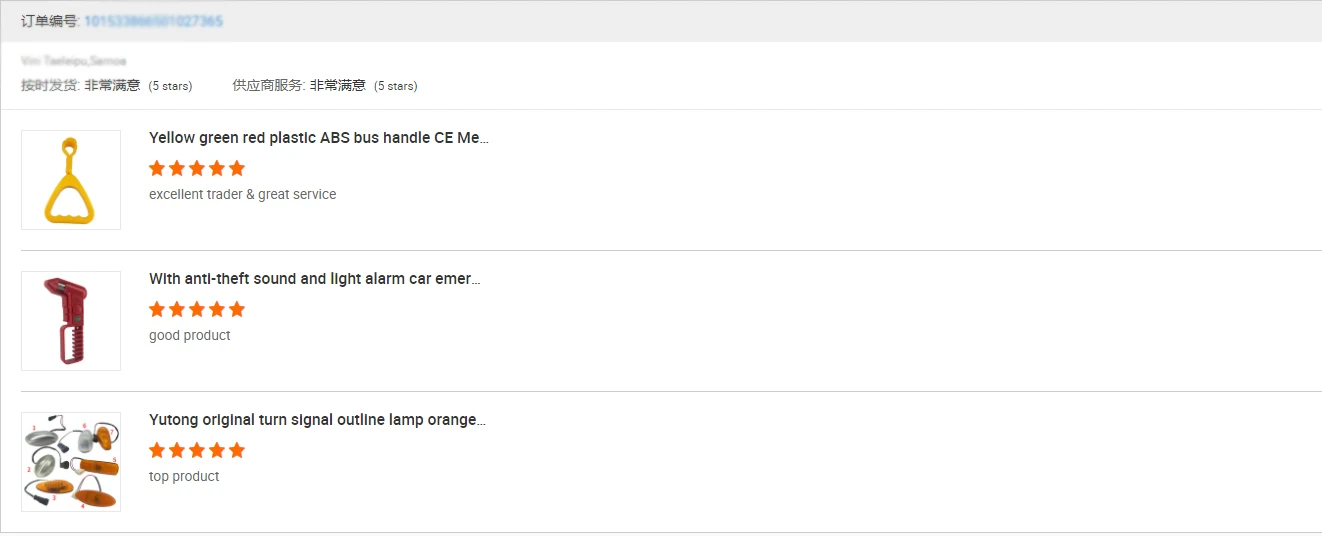Click the first star of the bus handle rating
The width and height of the screenshot is (1322, 536).
(x=157, y=168)
